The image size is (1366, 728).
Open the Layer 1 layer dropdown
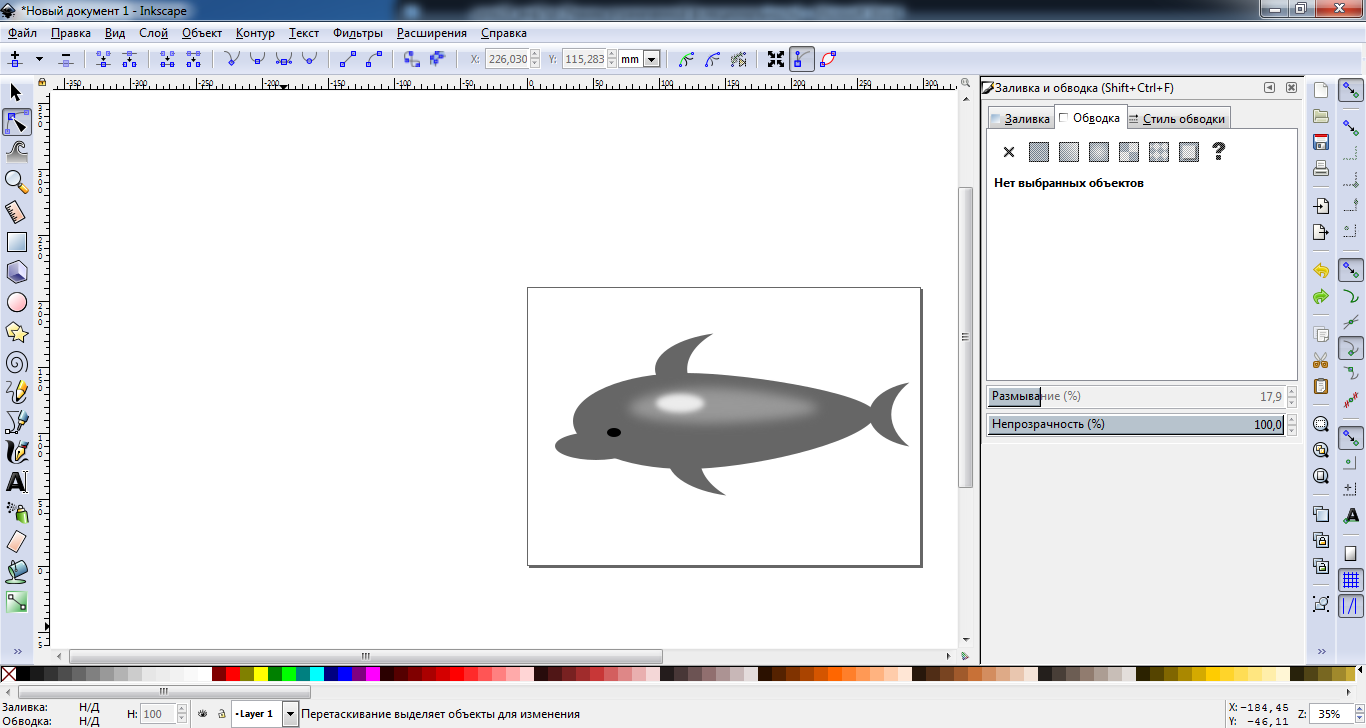point(290,714)
